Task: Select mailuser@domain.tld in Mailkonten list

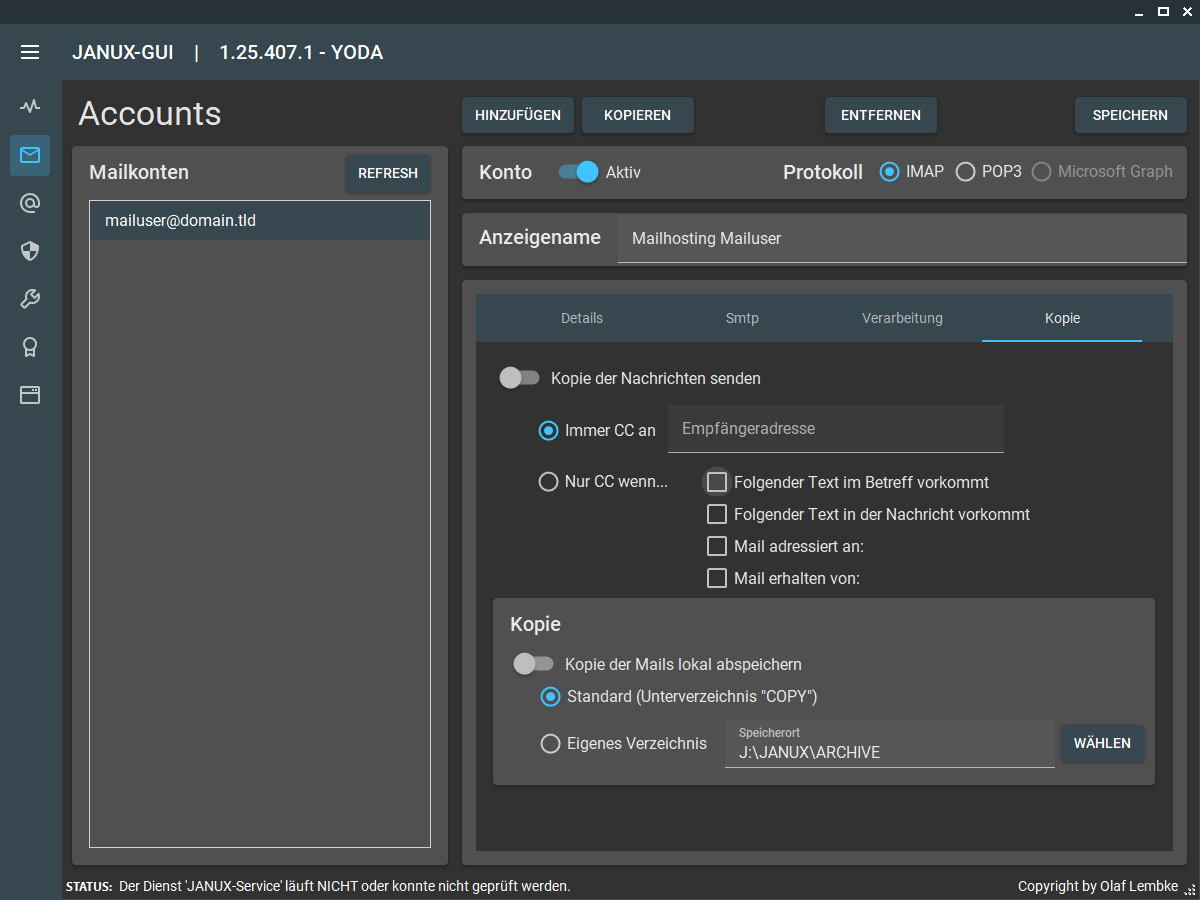Action: [260, 221]
